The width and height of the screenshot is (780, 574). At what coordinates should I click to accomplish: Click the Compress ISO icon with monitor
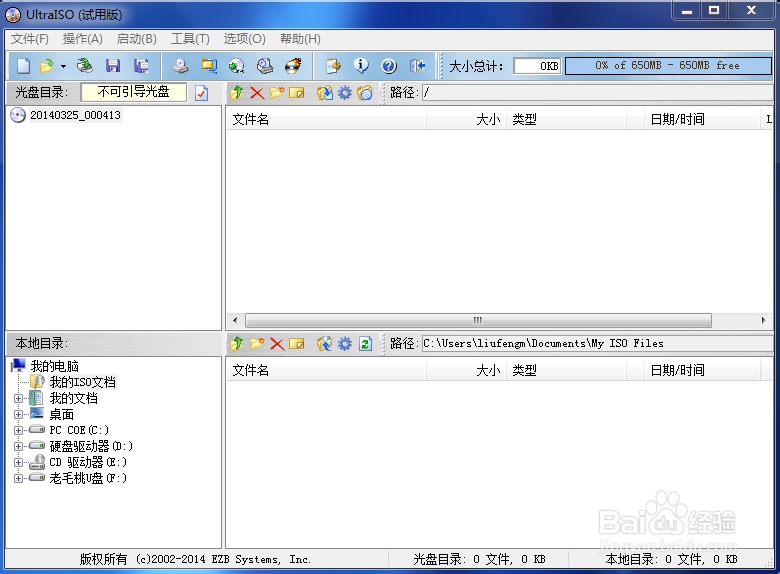pos(209,66)
